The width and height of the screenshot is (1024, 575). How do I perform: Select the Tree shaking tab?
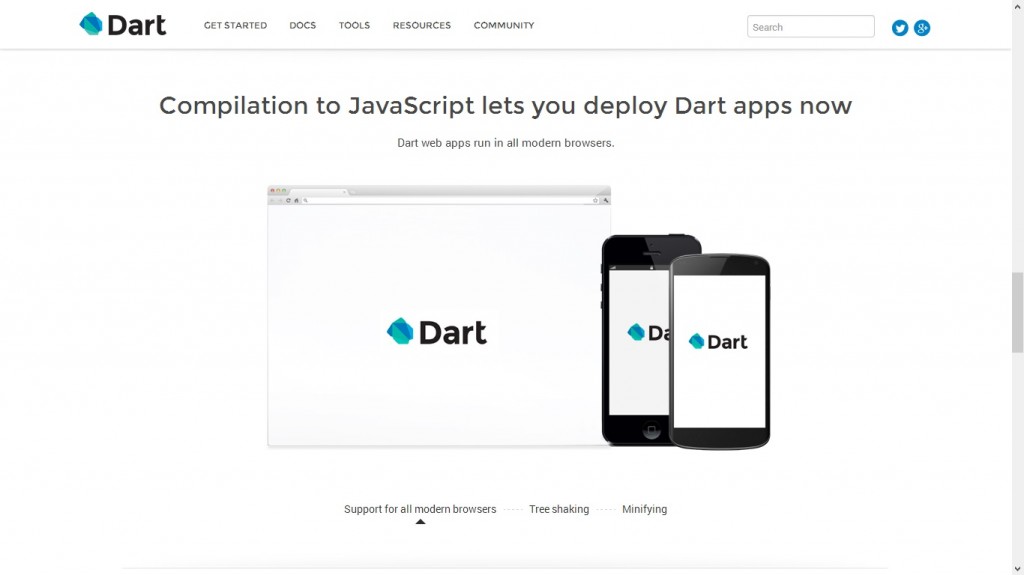tap(559, 509)
